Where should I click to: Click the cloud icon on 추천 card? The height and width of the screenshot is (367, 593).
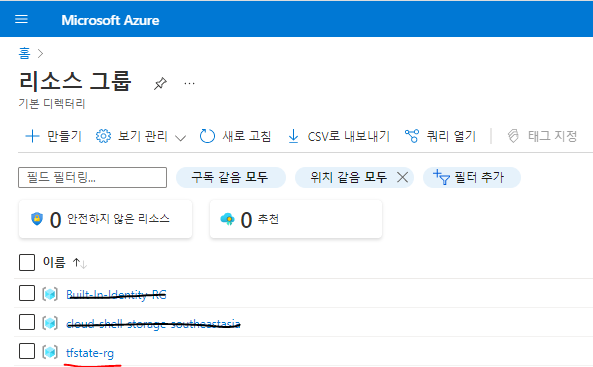click(228, 219)
